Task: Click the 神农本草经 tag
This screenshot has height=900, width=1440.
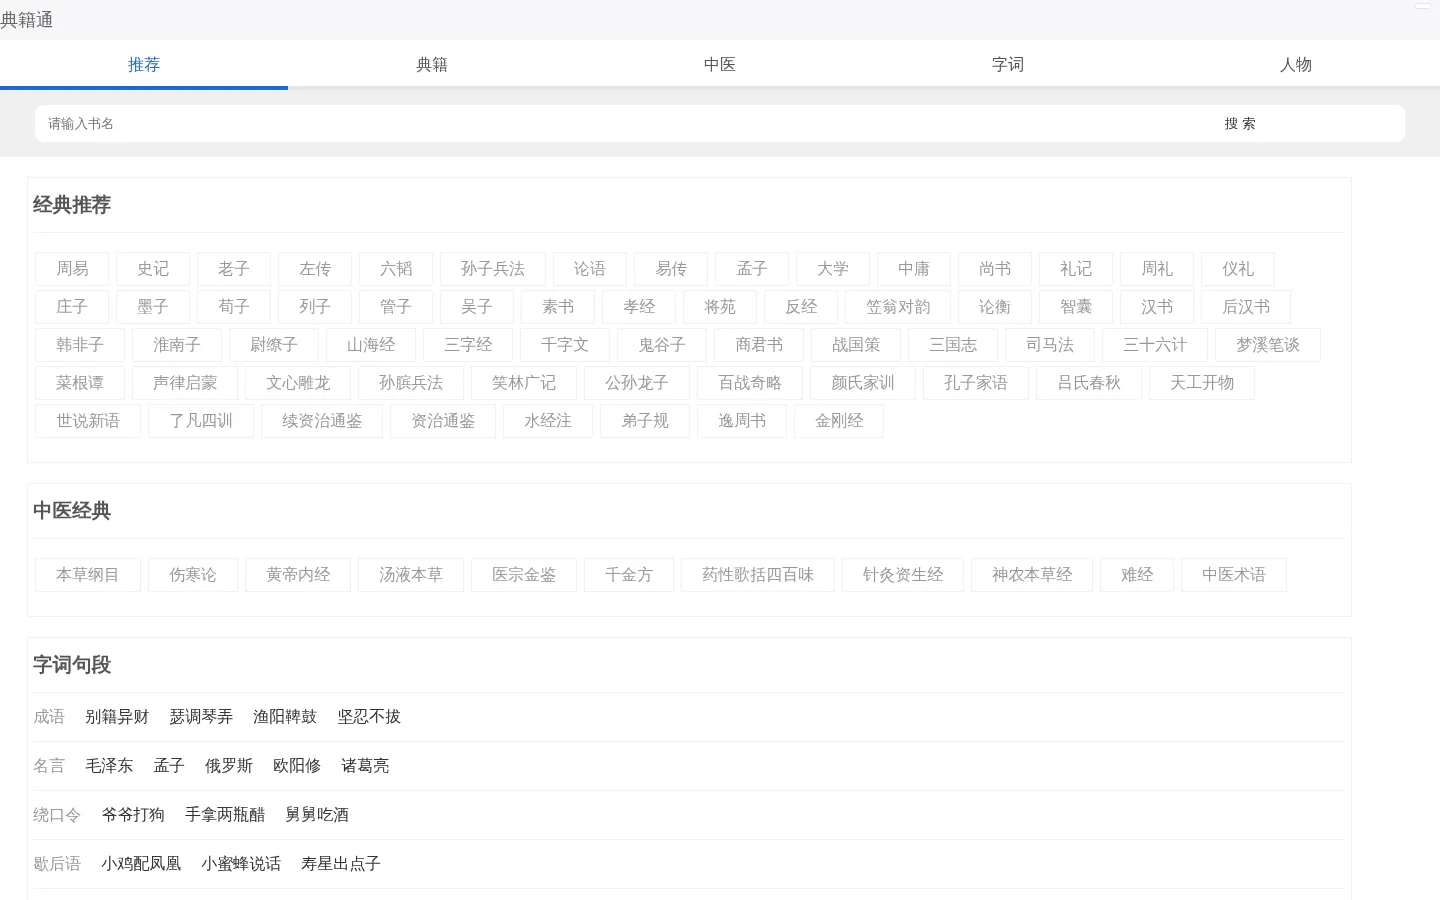Action: pyautogui.click(x=1032, y=575)
